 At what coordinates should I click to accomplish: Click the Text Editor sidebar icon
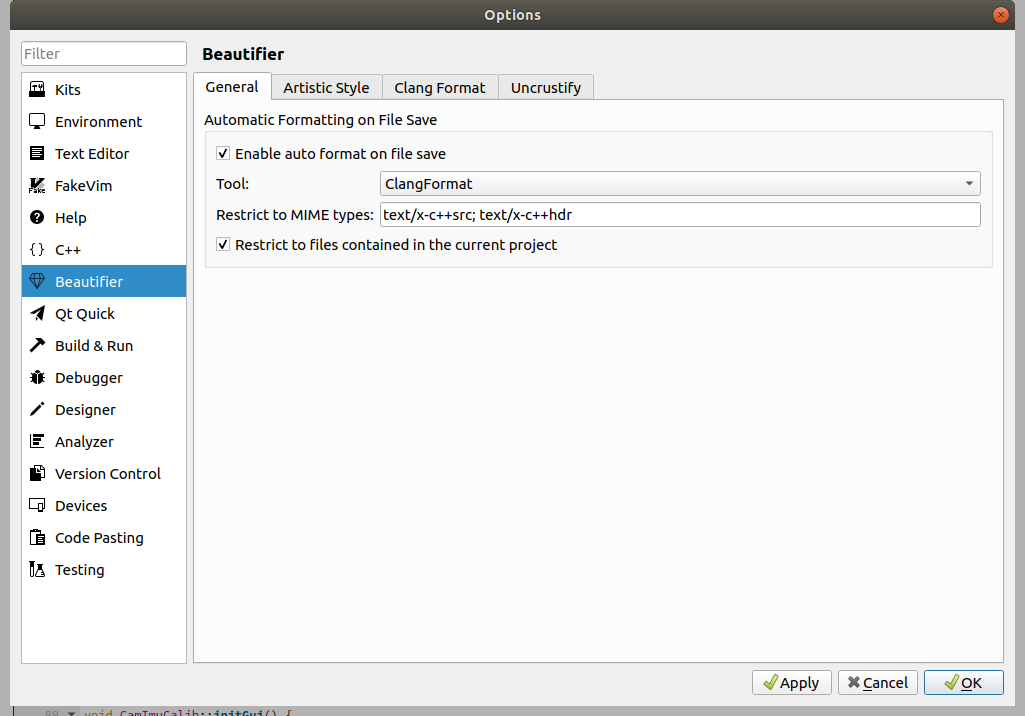click(36, 153)
